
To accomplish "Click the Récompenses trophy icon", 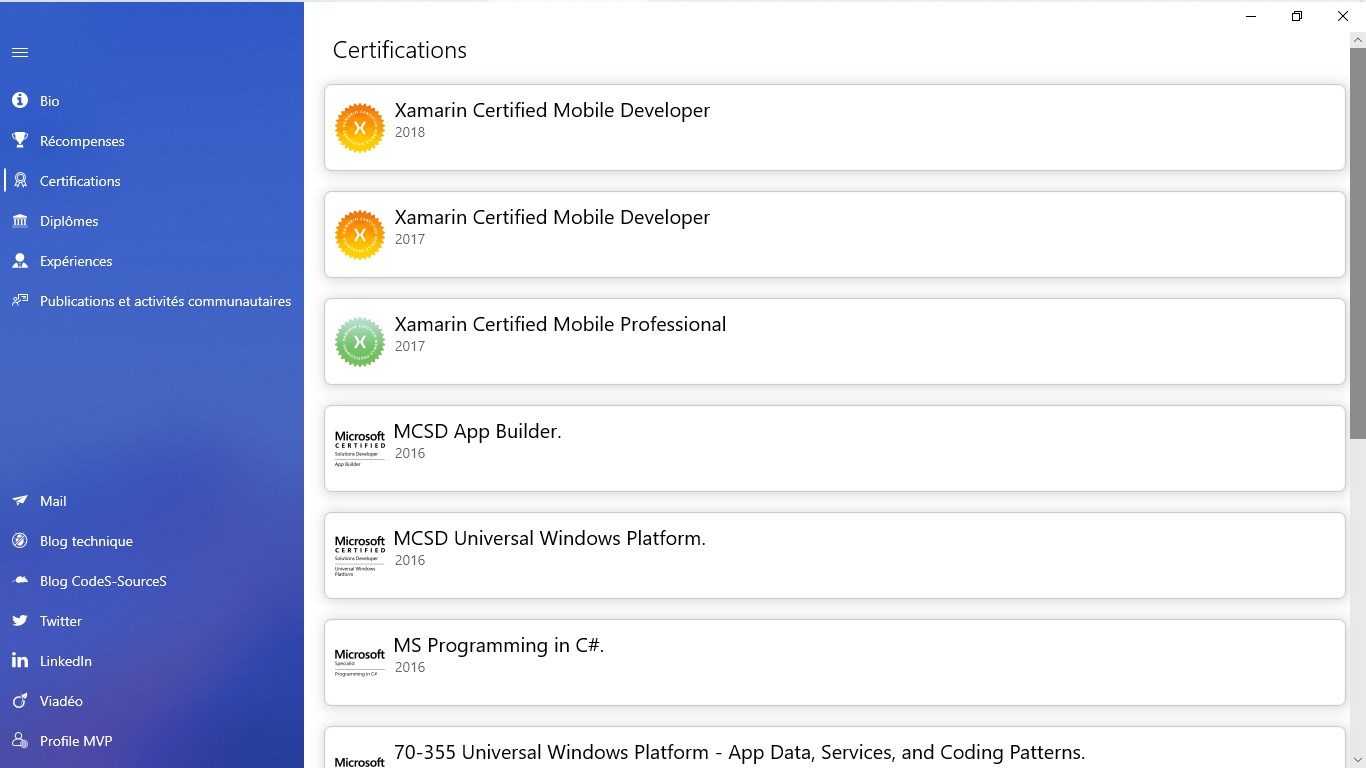I will [x=20, y=141].
